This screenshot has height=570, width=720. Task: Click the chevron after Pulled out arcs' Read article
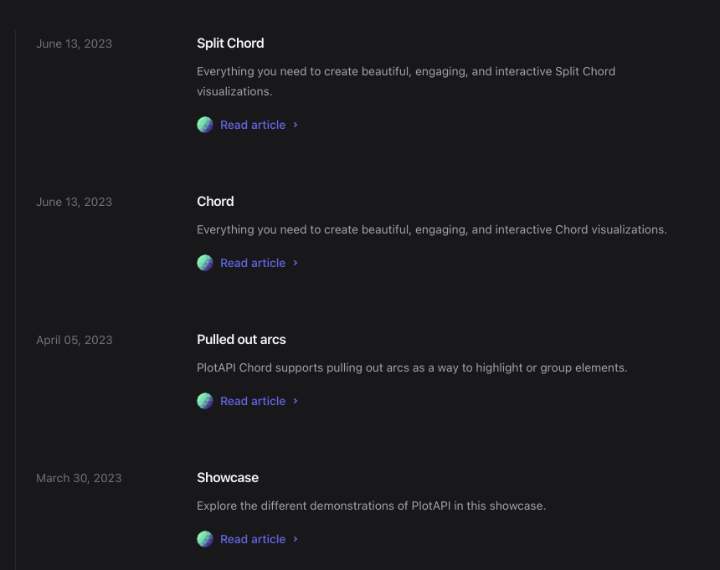click(x=296, y=401)
